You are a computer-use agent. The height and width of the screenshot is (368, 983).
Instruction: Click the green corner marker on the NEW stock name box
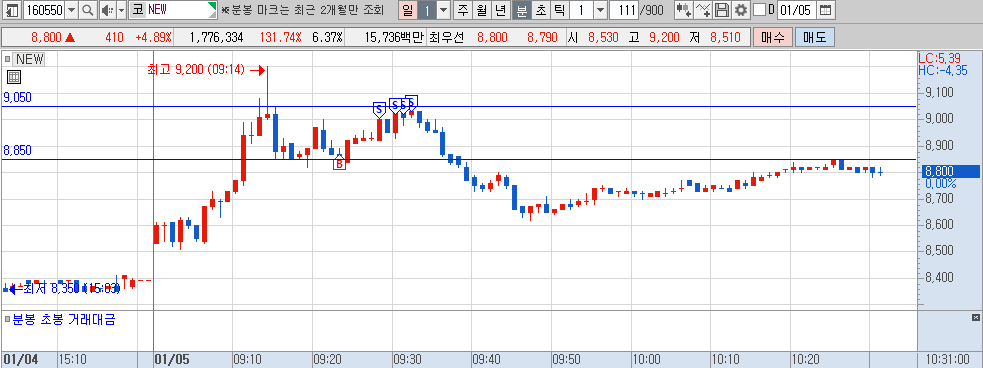(x=213, y=6)
